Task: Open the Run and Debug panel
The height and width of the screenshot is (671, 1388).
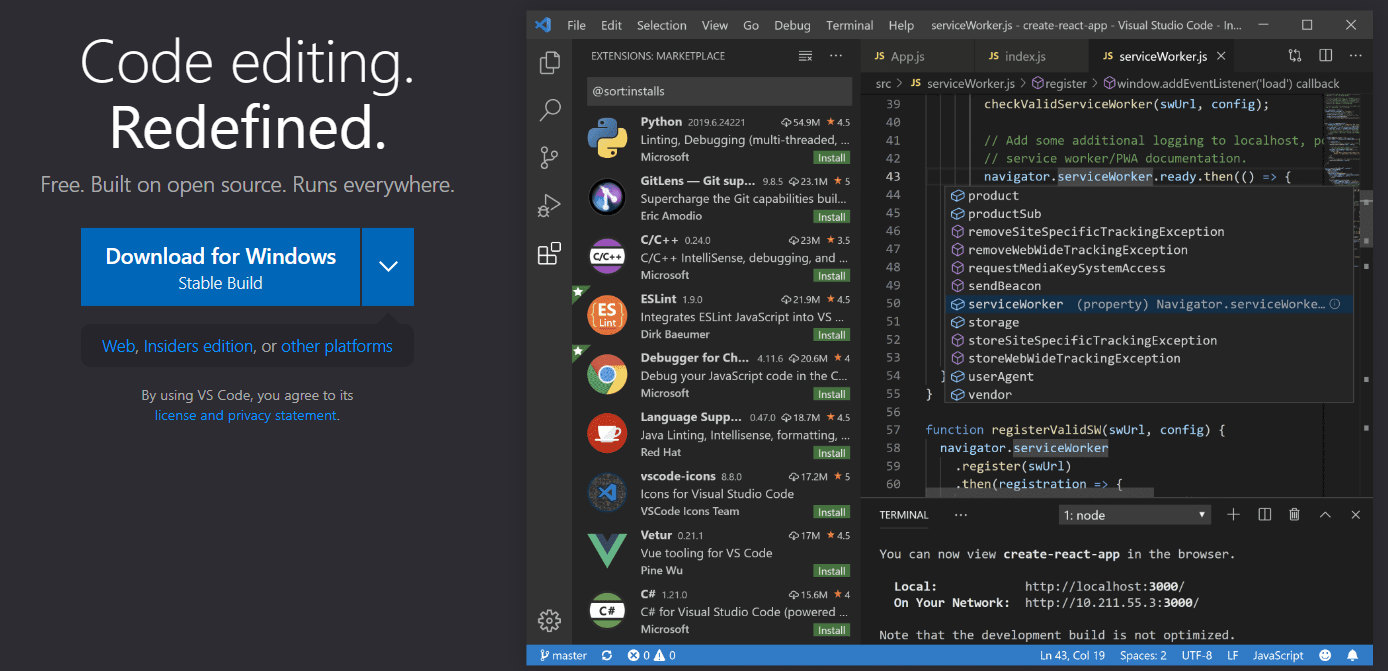Action: (x=549, y=205)
